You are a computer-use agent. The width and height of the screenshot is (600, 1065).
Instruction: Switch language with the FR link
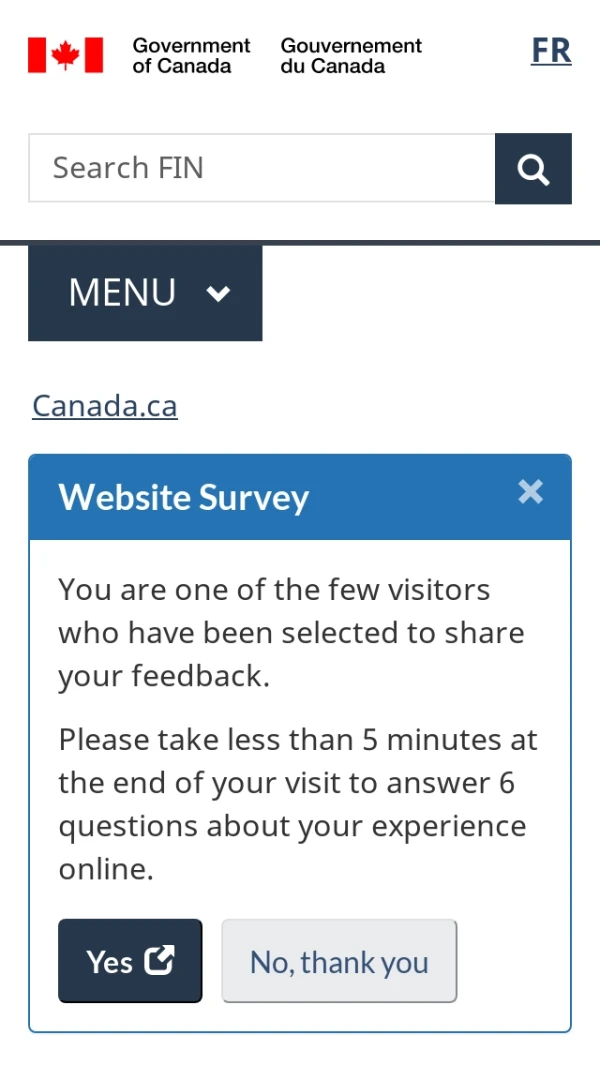[x=551, y=51]
